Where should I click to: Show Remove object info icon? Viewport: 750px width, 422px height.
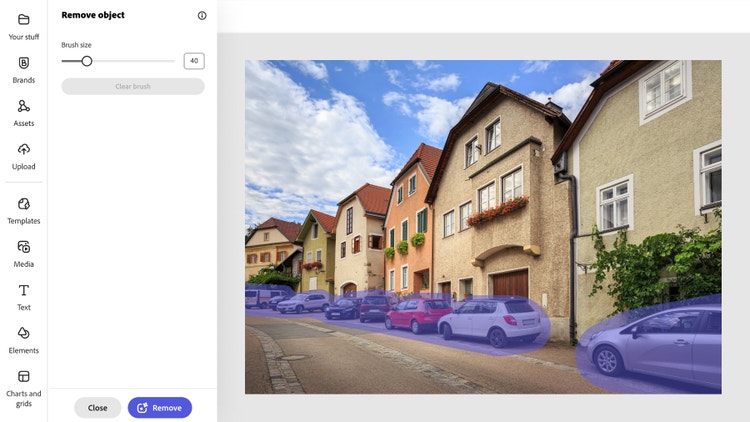pyautogui.click(x=202, y=15)
